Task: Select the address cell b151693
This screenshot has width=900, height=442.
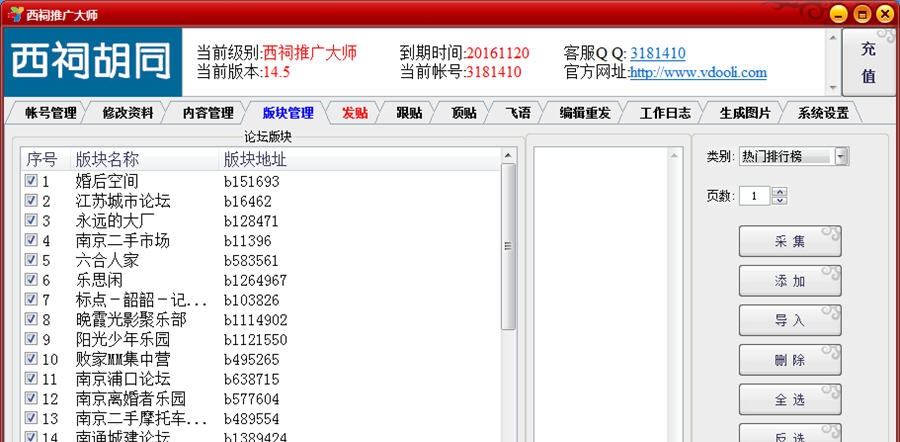Action: pos(251,181)
